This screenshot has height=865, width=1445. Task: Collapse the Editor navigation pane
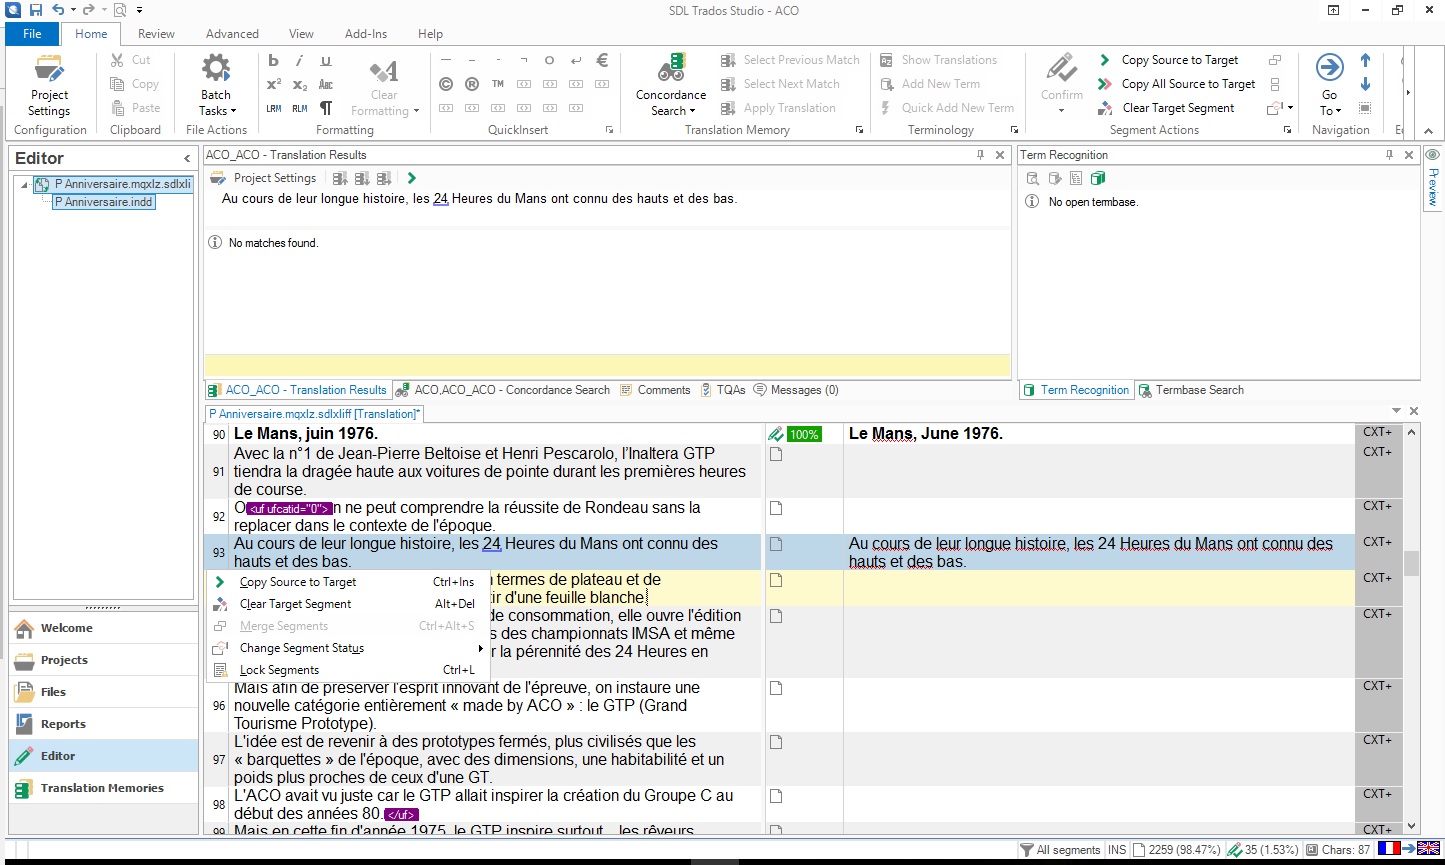point(187,159)
